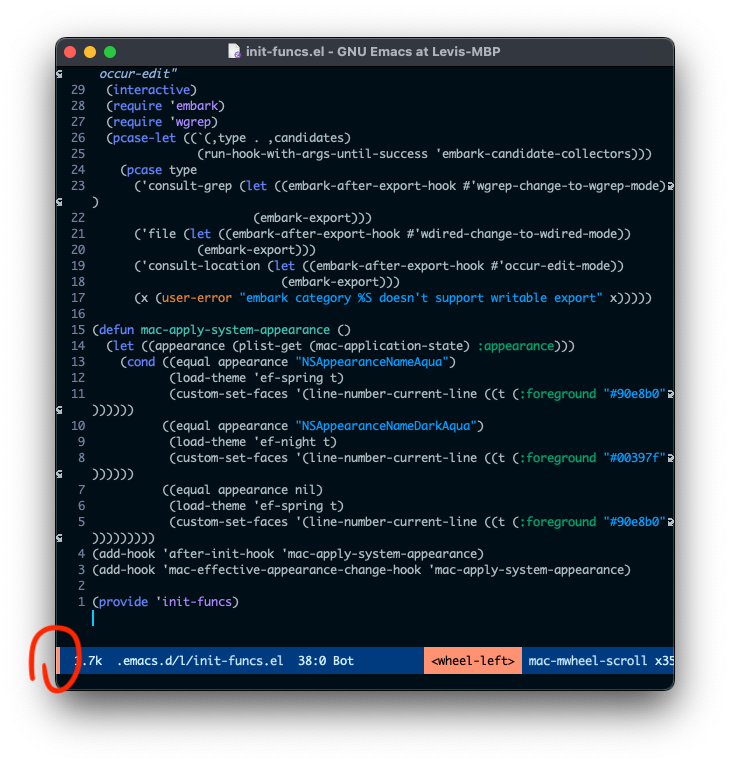This screenshot has width=730, height=764.
Task: Click the window title init-funcs.el - GNU Emacs
Action: pos(373,52)
